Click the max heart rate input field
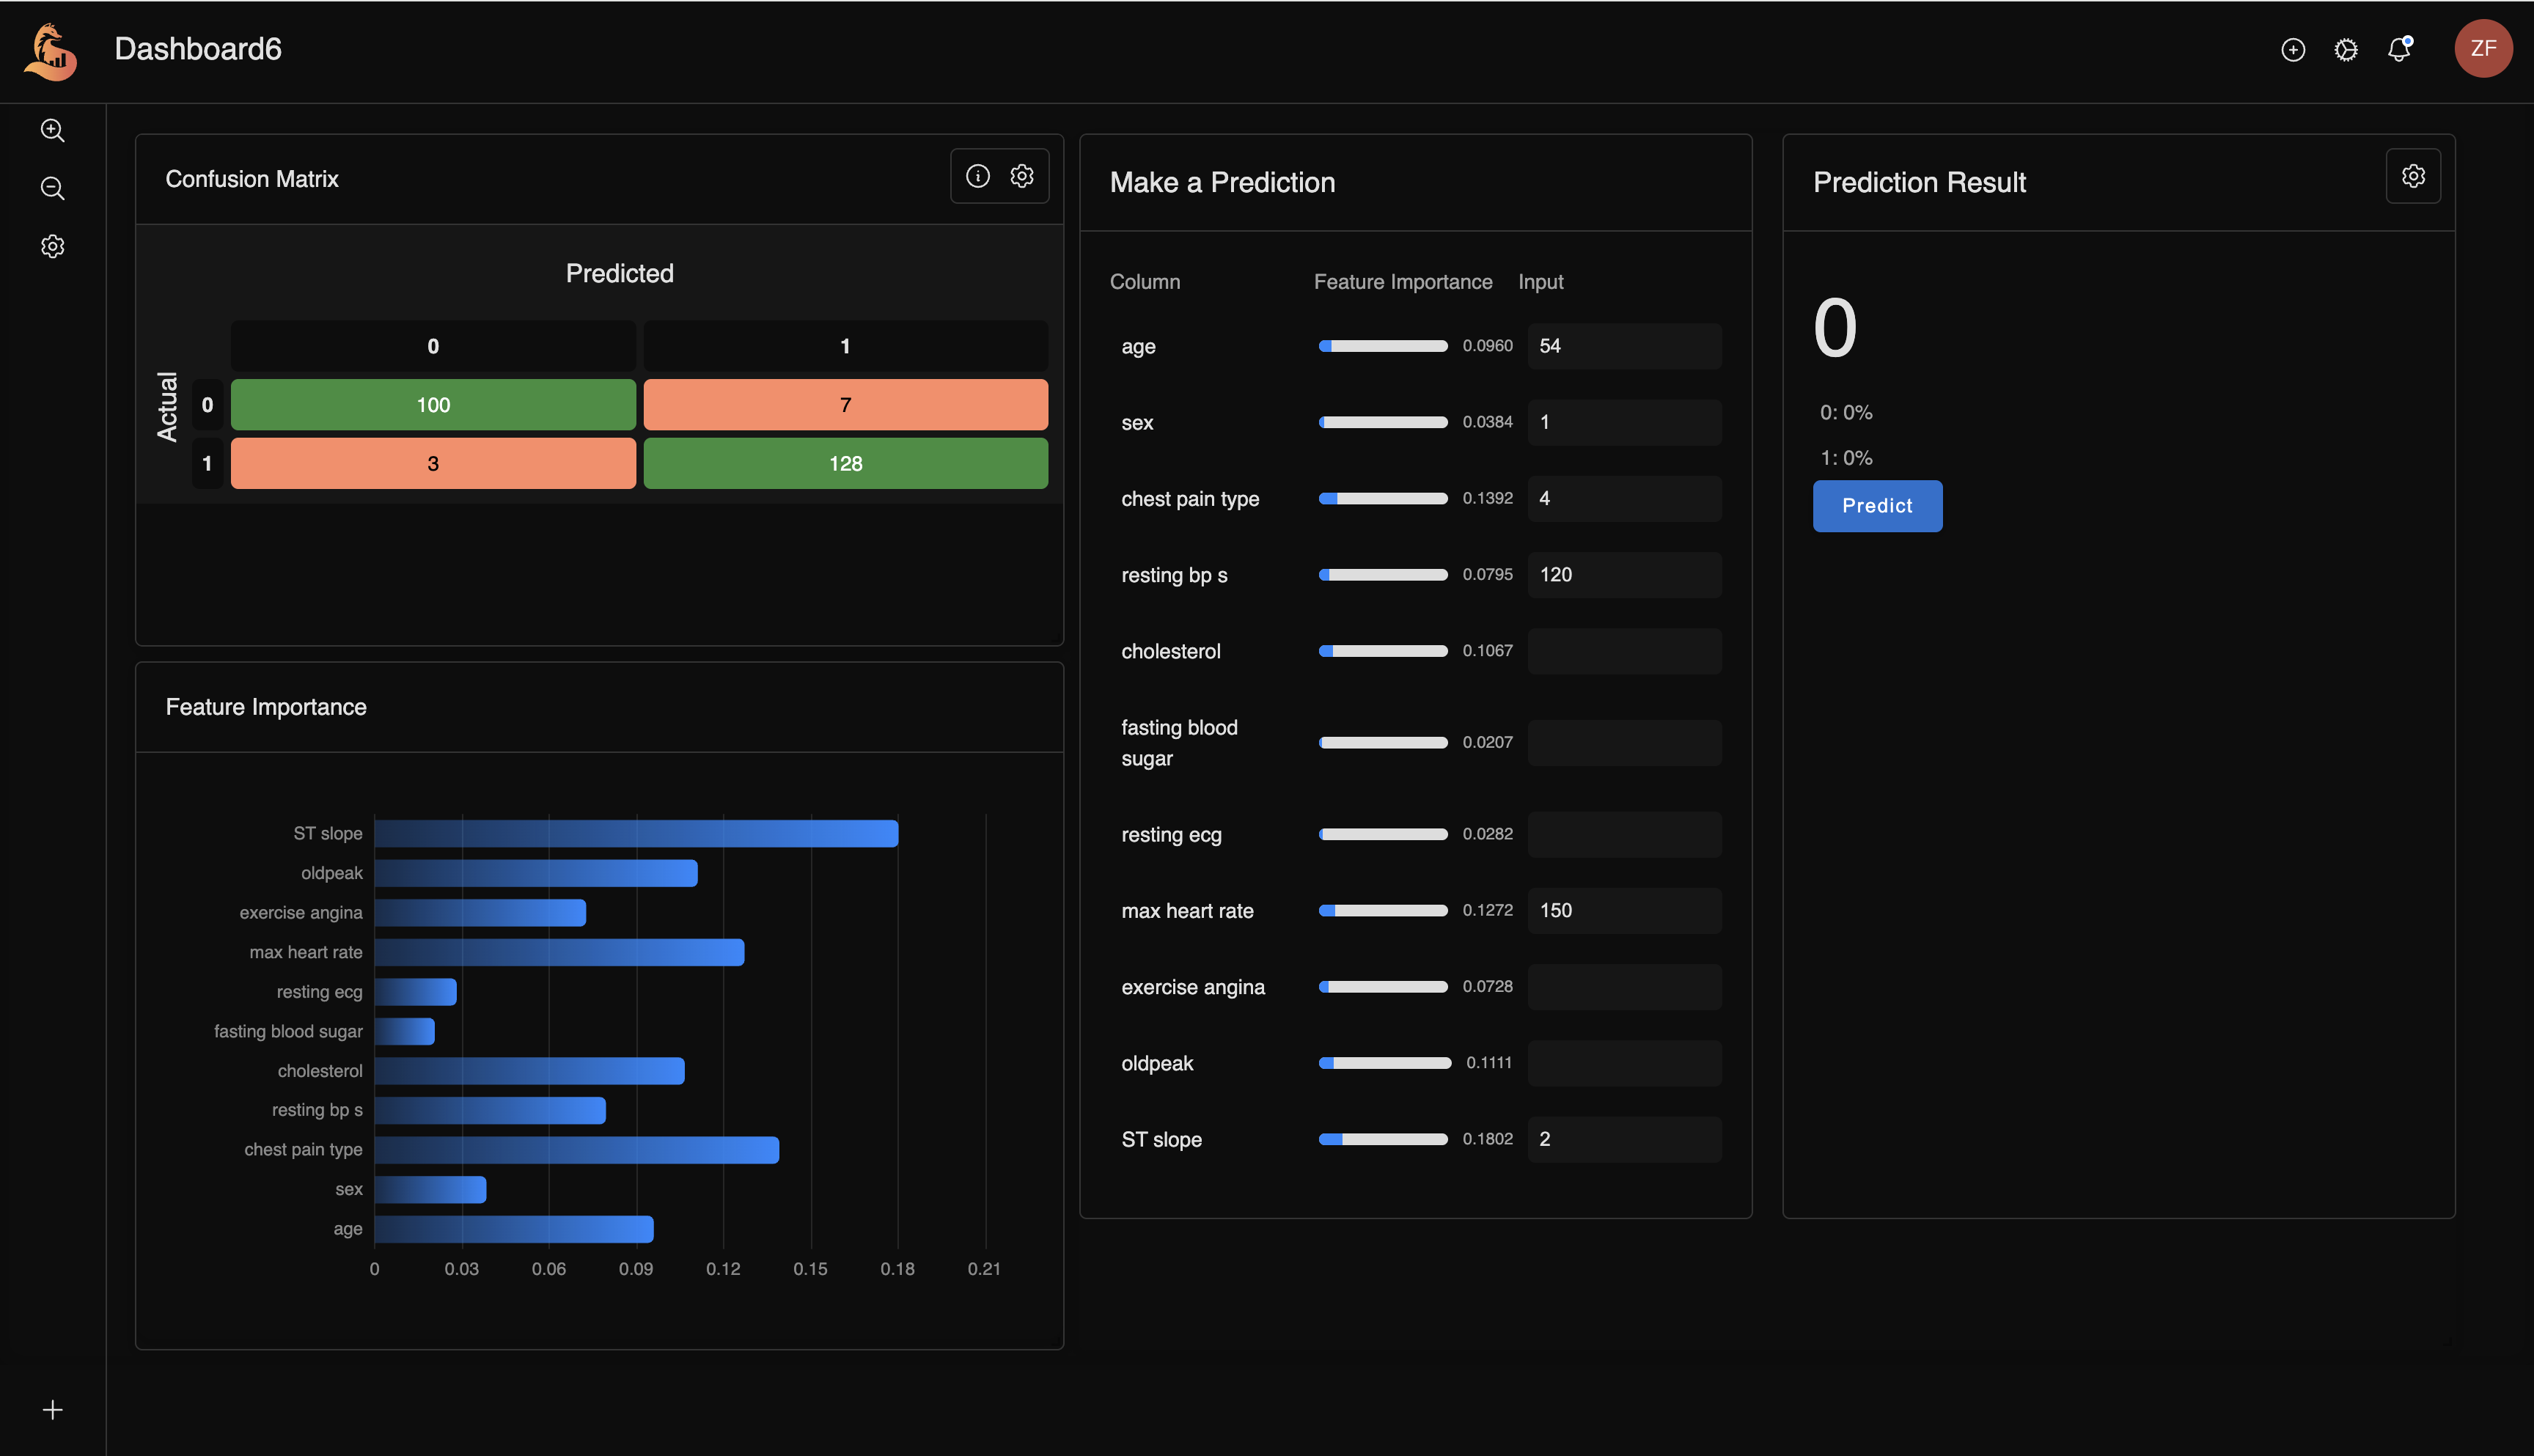Image resolution: width=2534 pixels, height=1456 pixels. point(1623,910)
